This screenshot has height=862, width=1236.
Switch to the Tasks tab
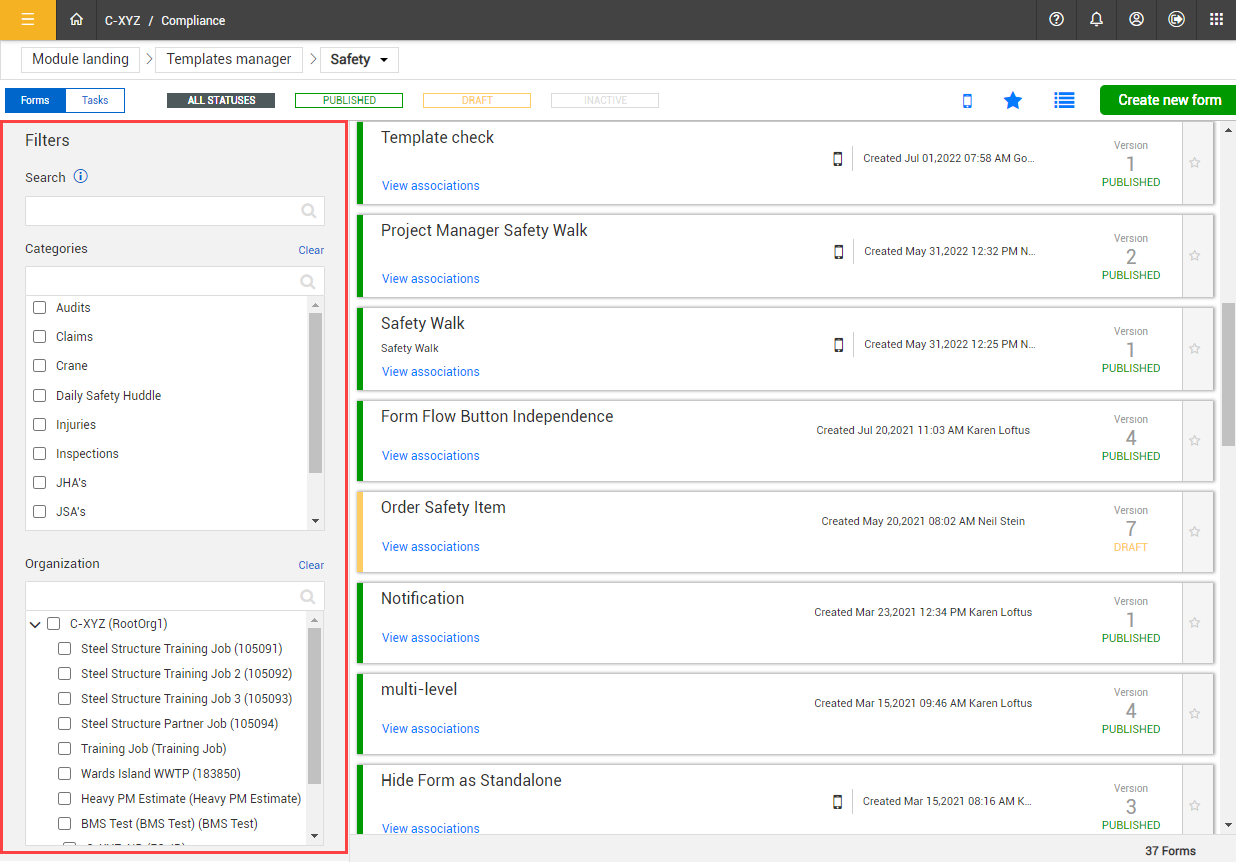coord(94,100)
